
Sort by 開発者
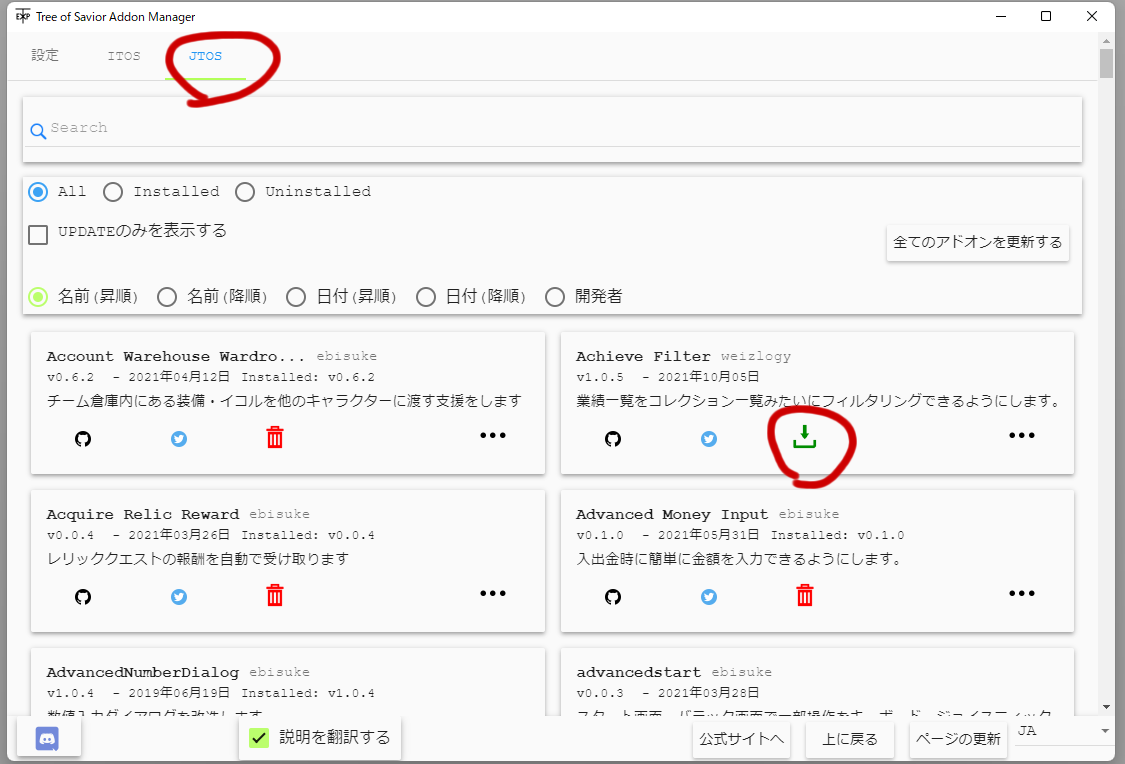click(x=555, y=296)
